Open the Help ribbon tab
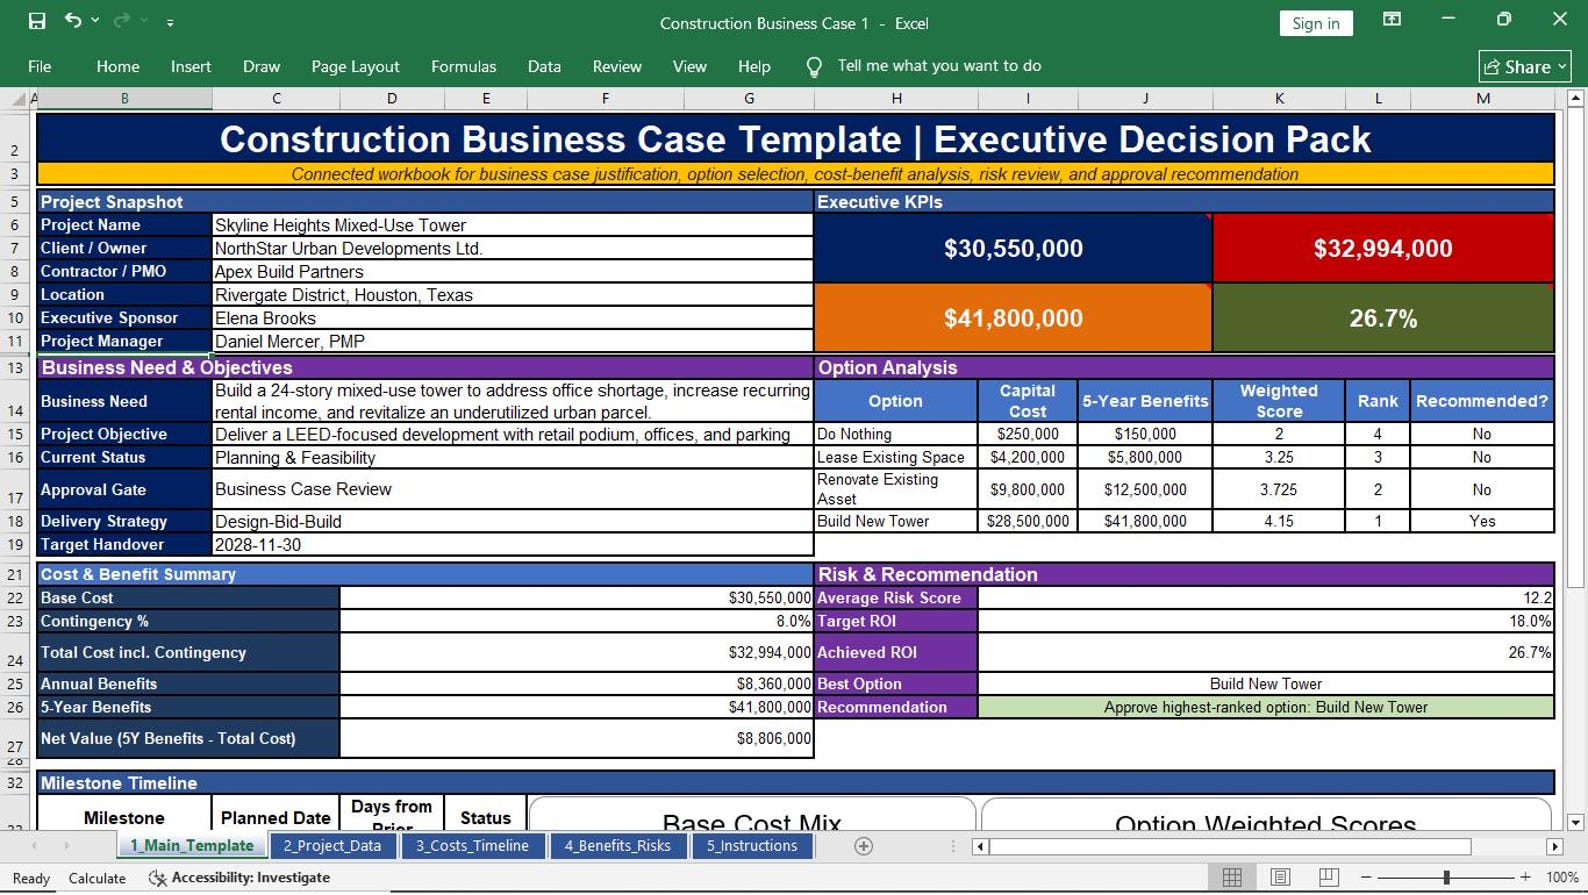Viewport: 1588px width, 895px height. [754, 67]
